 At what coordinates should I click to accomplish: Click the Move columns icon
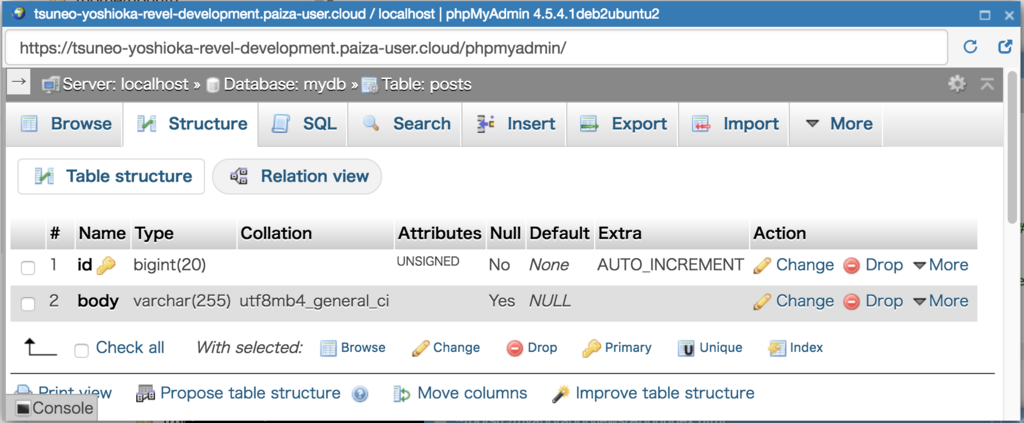point(402,394)
